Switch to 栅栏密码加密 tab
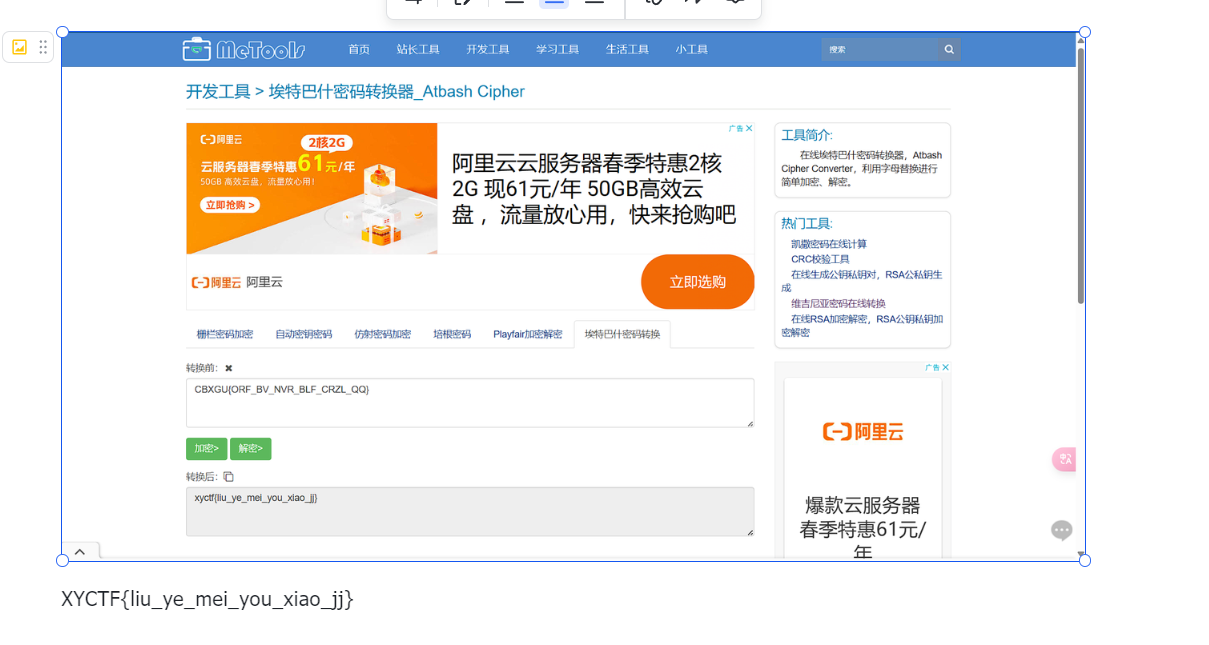 (225, 334)
